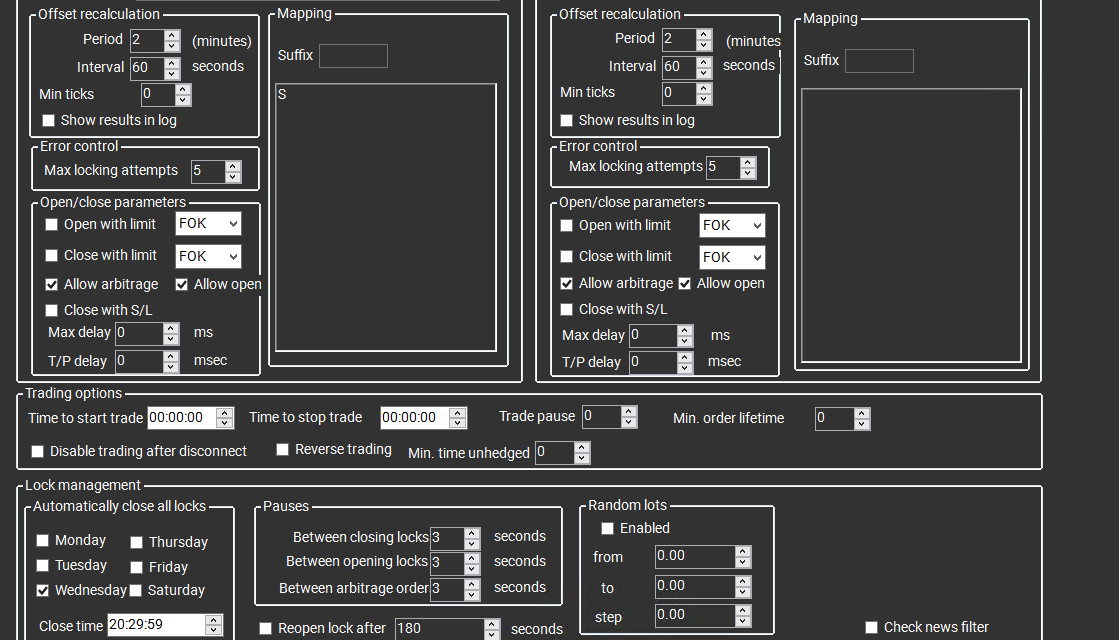Enable the Reopen lock after checkbox
1119x640 pixels.
(265, 628)
